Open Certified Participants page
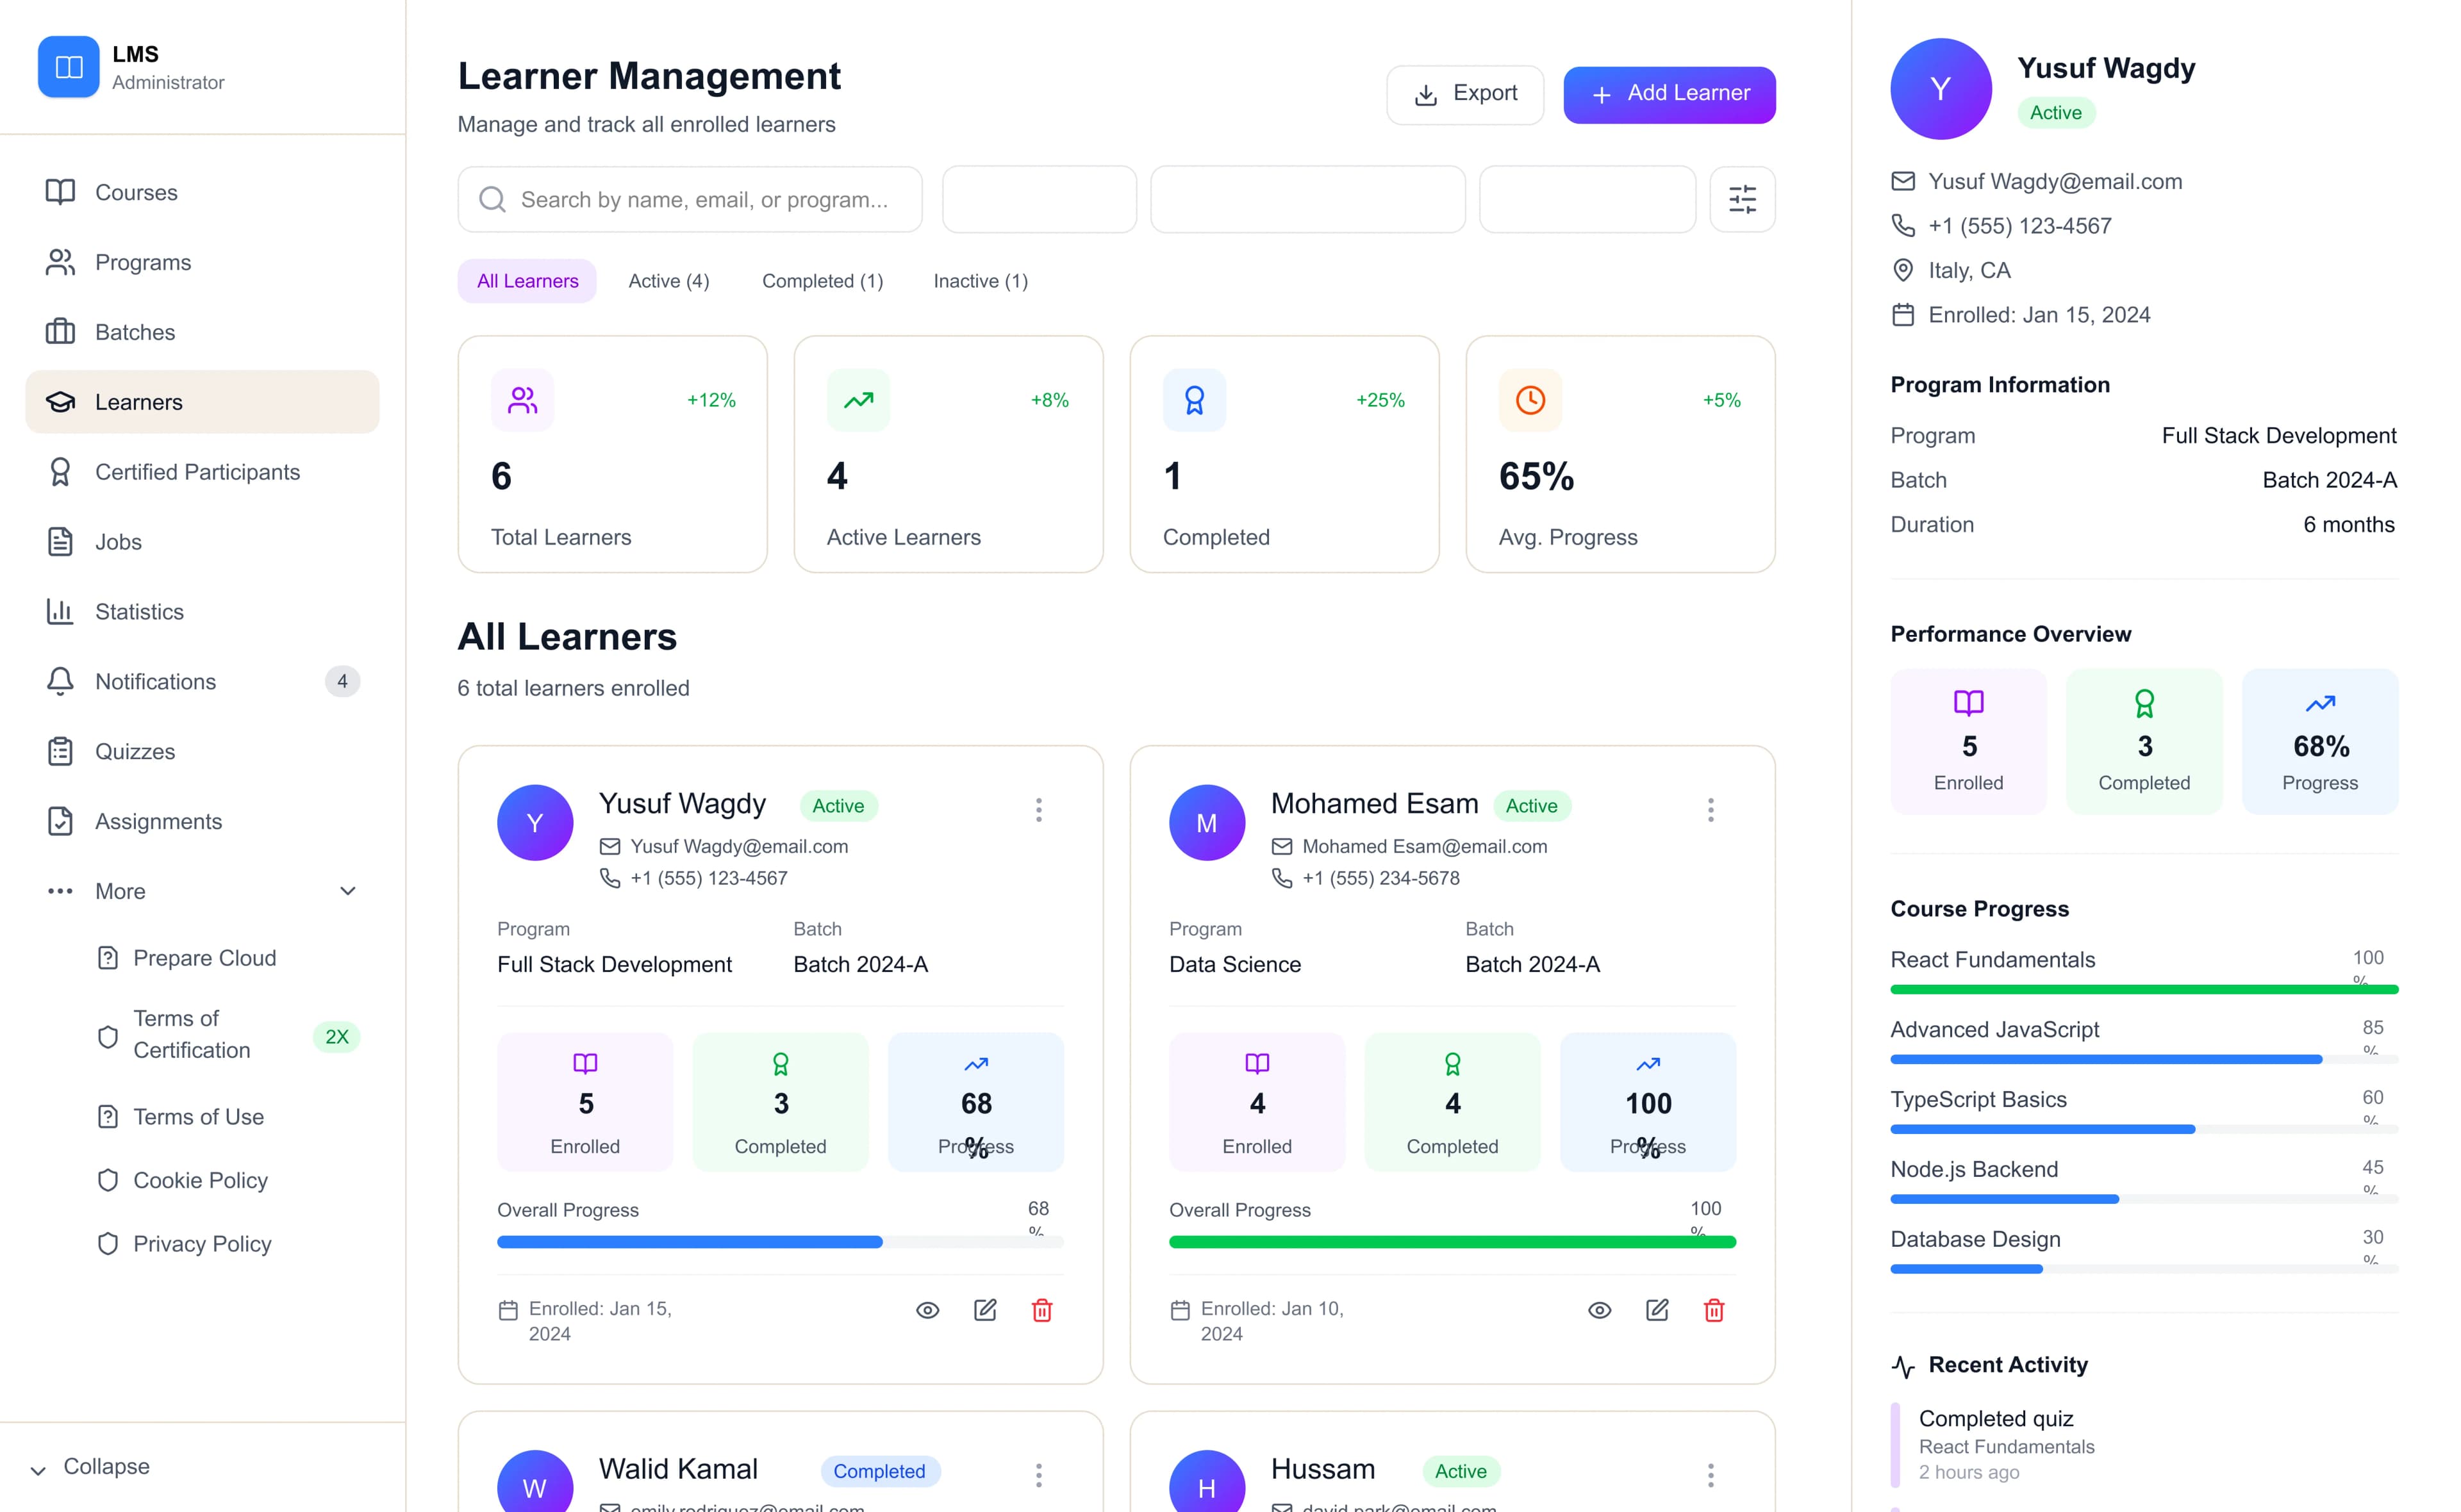This screenshot has height=1512, width=2461. [x=197, y=472]
